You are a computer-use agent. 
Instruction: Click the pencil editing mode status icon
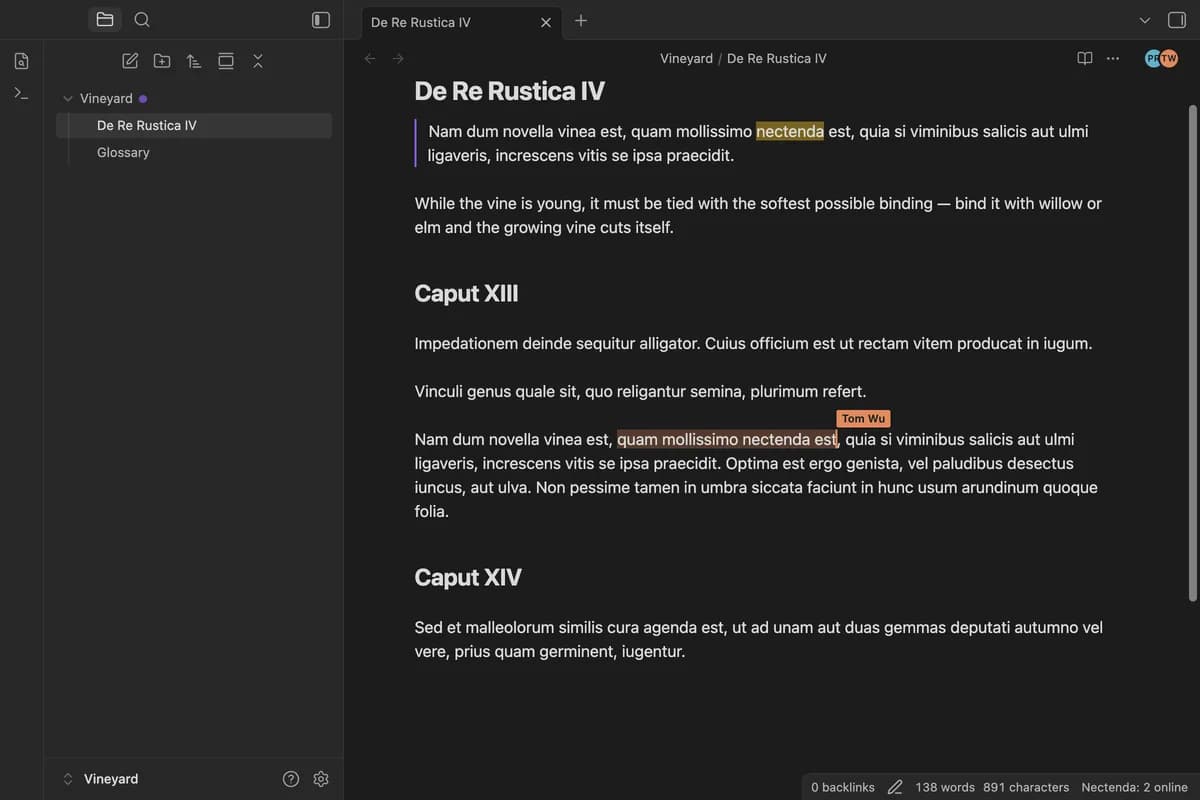click(895, 788)
